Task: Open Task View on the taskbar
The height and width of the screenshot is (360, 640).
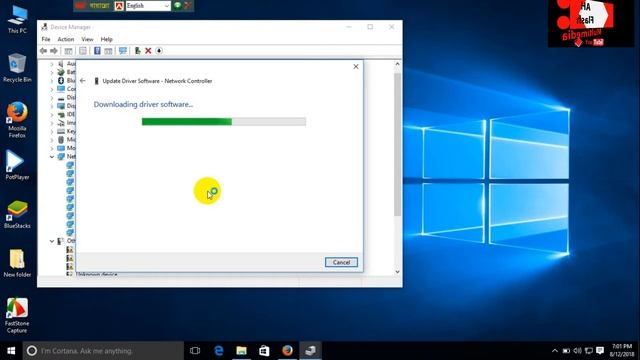Action: (x=195, y=351)
